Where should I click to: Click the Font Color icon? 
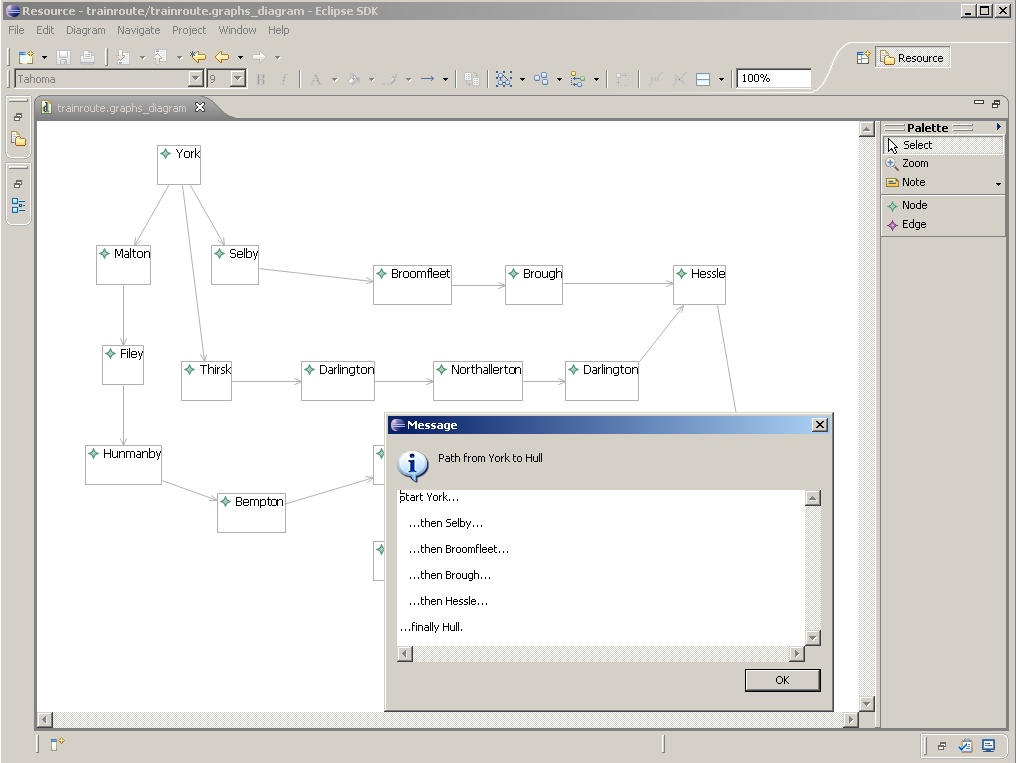pyautogui.click(x=316, y=80)
